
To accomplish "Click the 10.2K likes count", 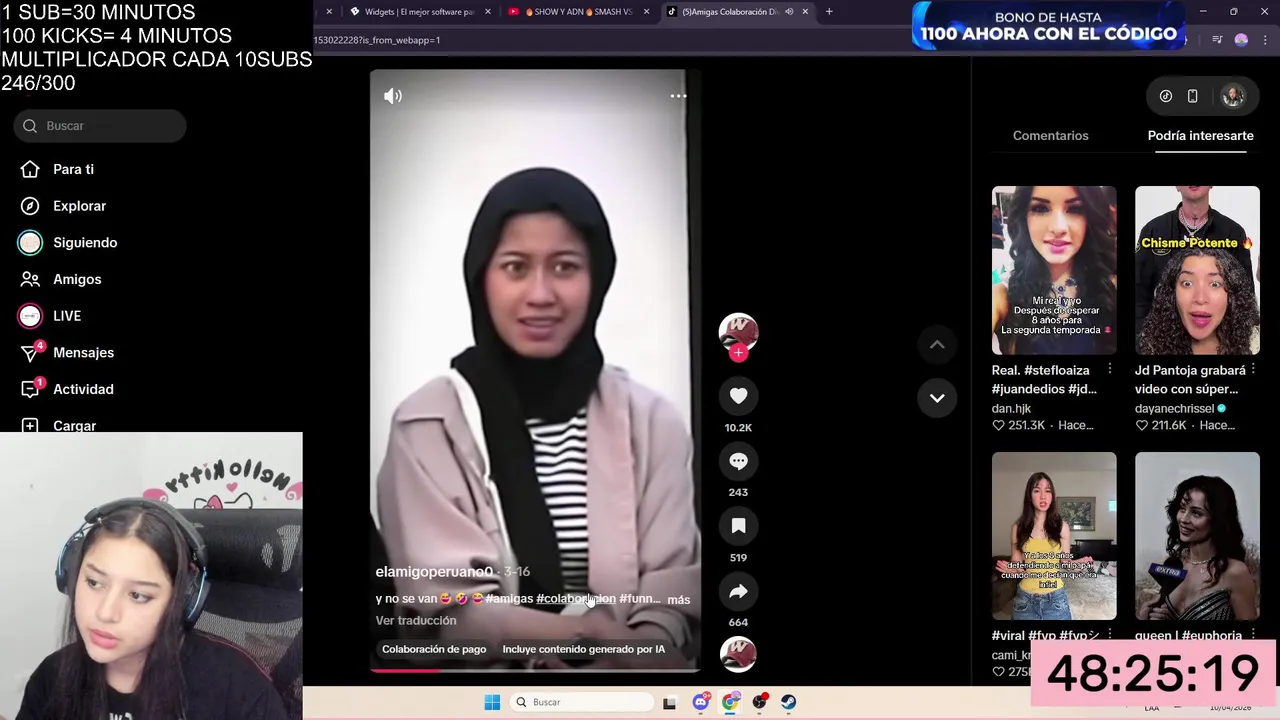I will pos(738,427).
